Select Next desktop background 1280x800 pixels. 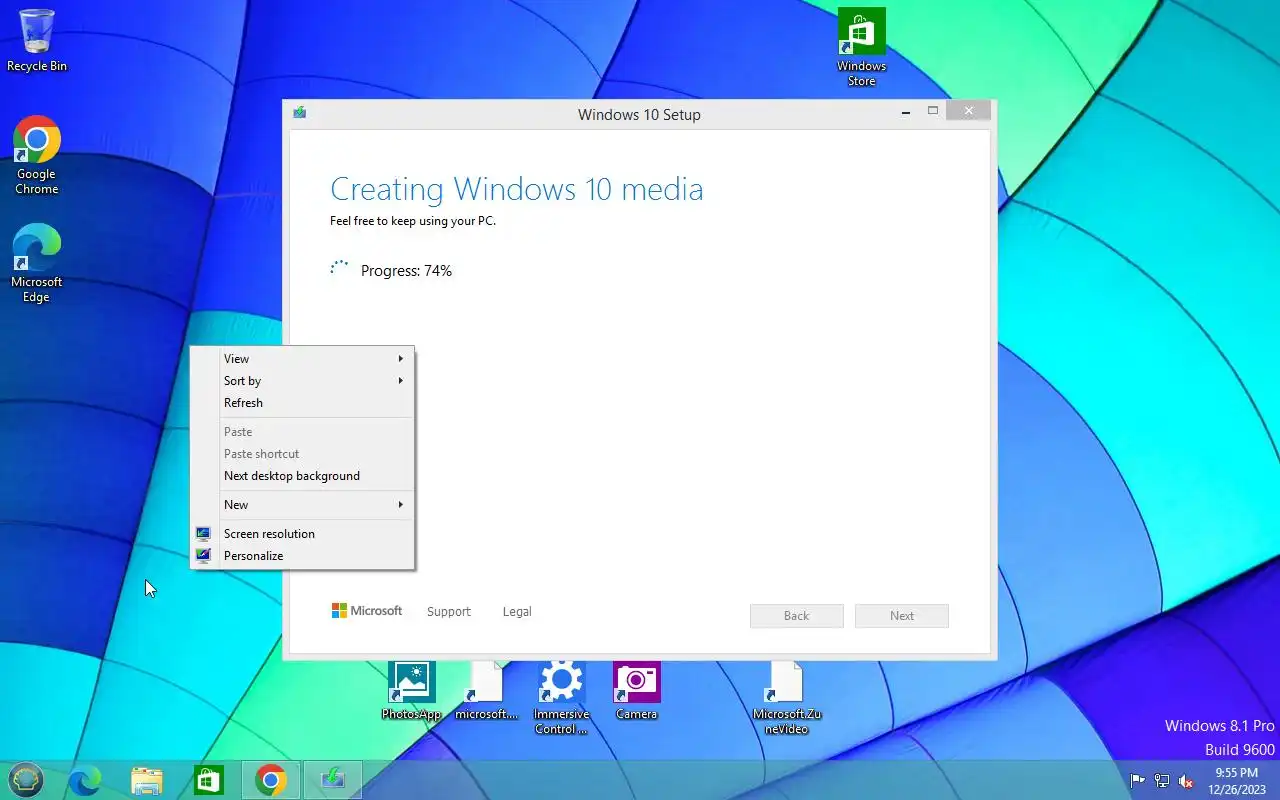[x=302, y=476]
